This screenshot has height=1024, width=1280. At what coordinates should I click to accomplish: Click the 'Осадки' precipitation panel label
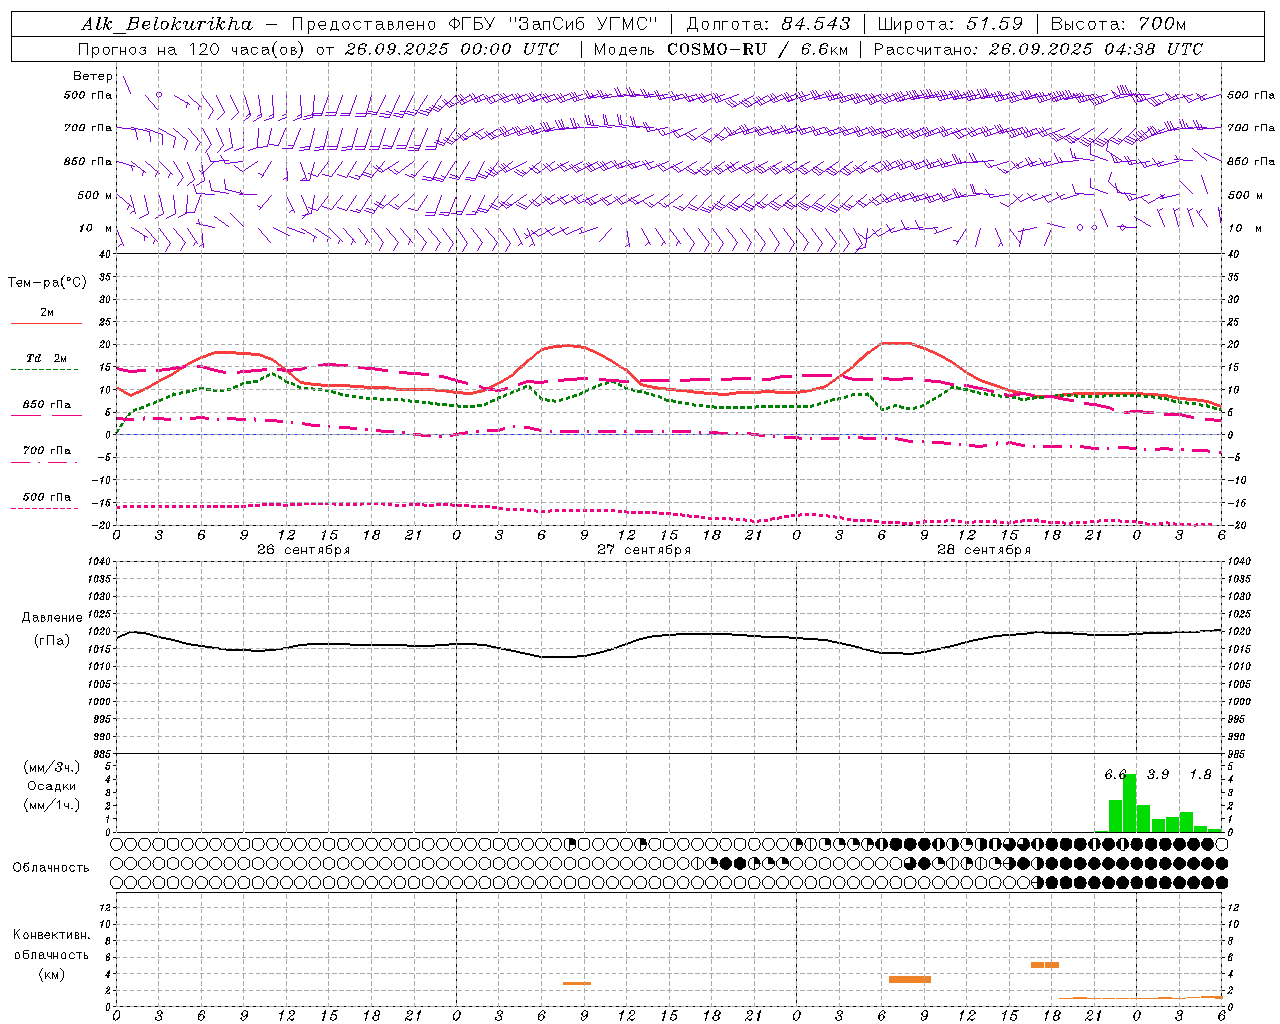(52, 786)
